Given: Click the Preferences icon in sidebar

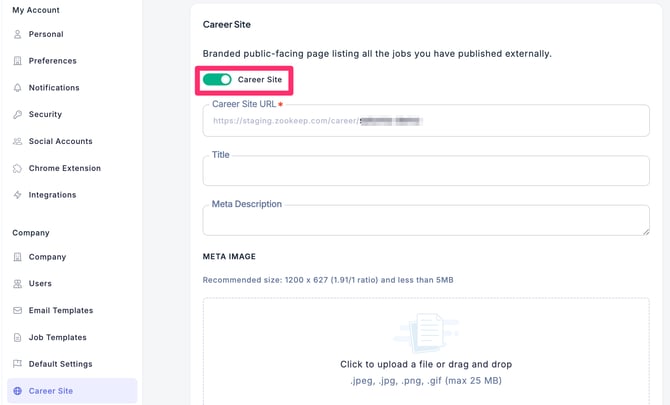Looking at the screenshot, I should pos(17,61).
